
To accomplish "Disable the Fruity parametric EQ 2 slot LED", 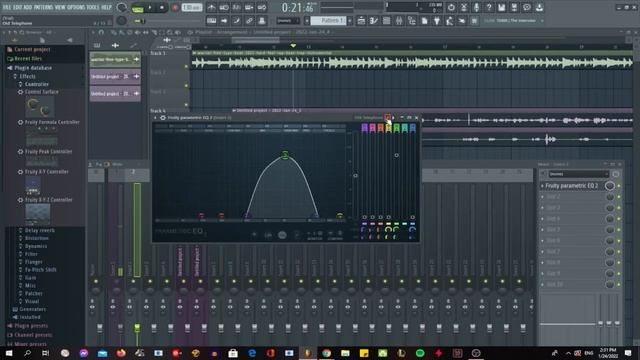I will pyautogui.click(x=619, y=186).
